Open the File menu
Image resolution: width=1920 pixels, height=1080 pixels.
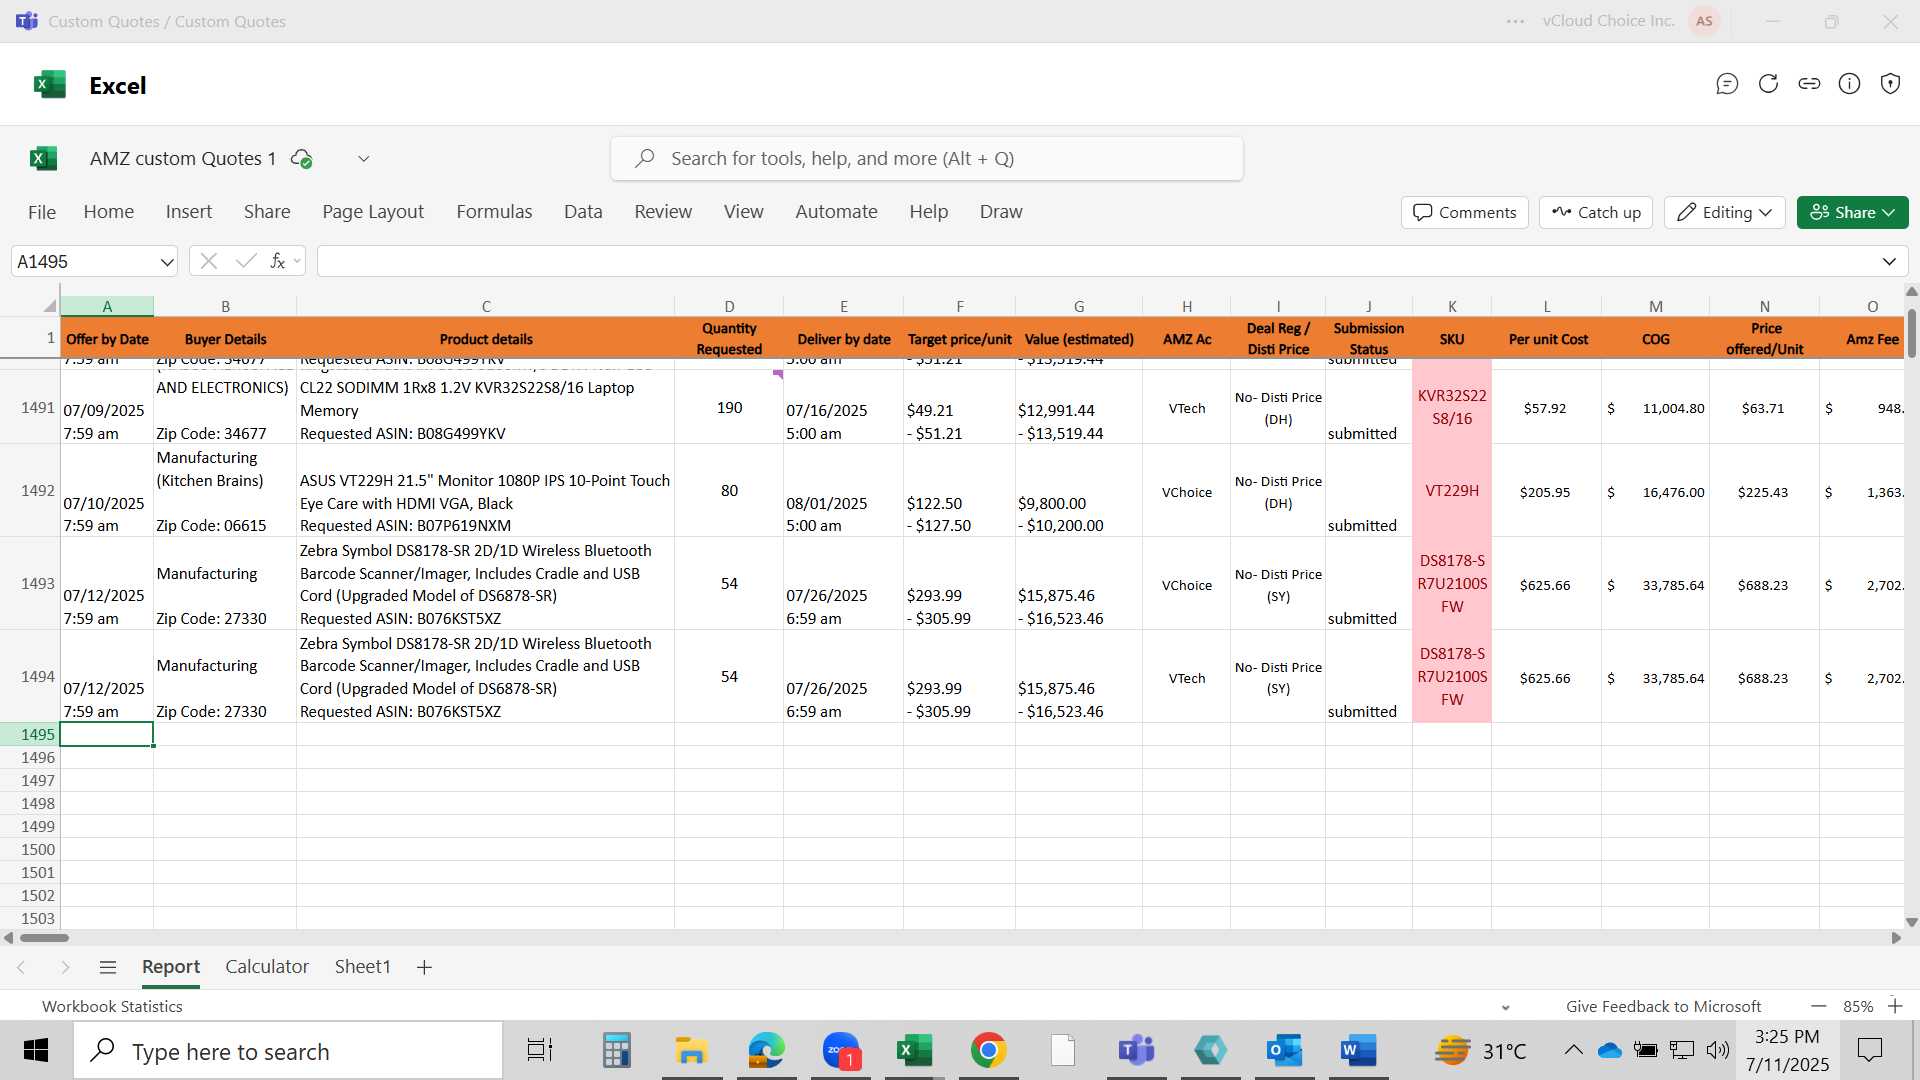(42, 212)
